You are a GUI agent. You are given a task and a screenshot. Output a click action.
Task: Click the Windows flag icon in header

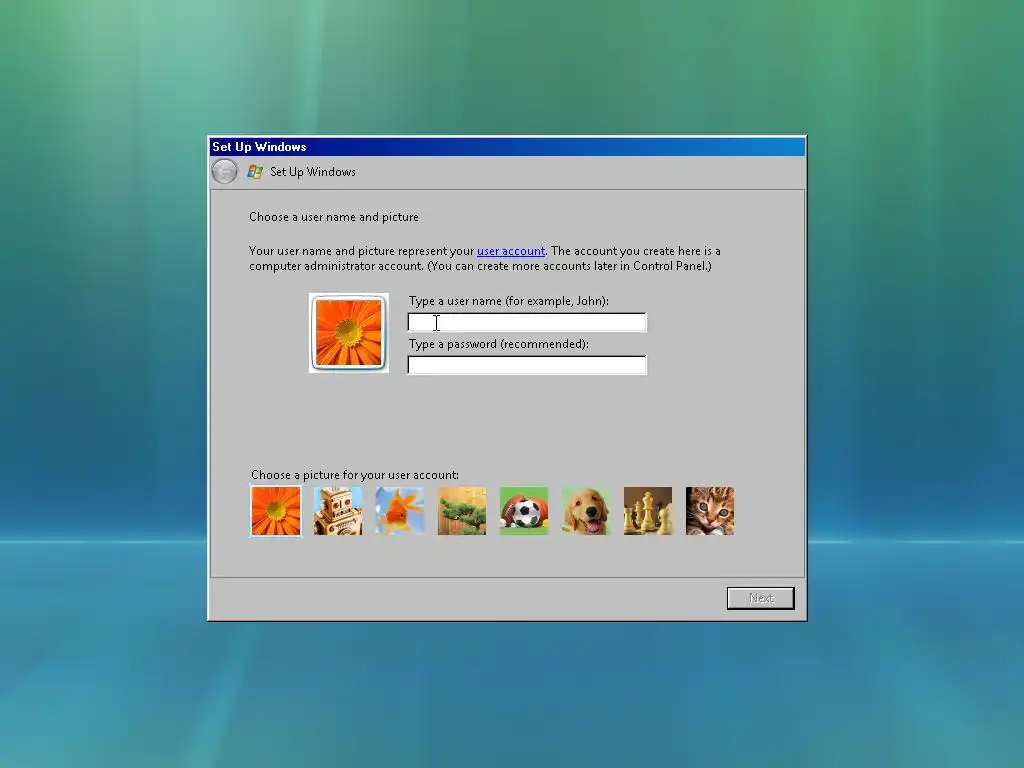pos(255,172)
